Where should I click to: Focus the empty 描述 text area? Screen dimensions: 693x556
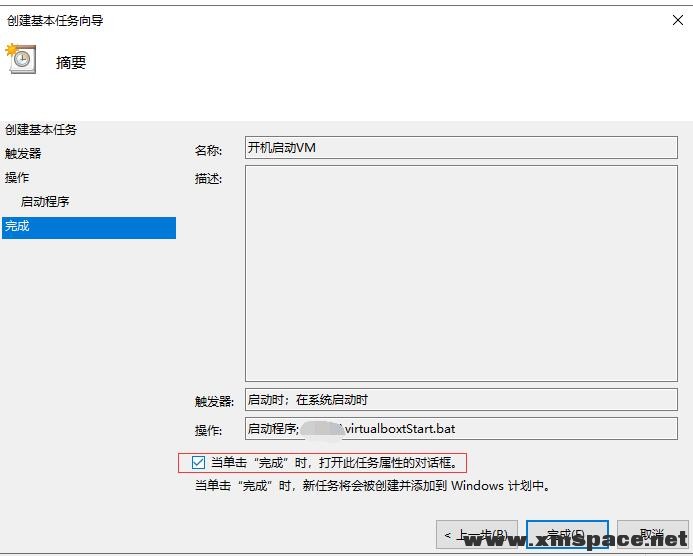tap(461, 273)
